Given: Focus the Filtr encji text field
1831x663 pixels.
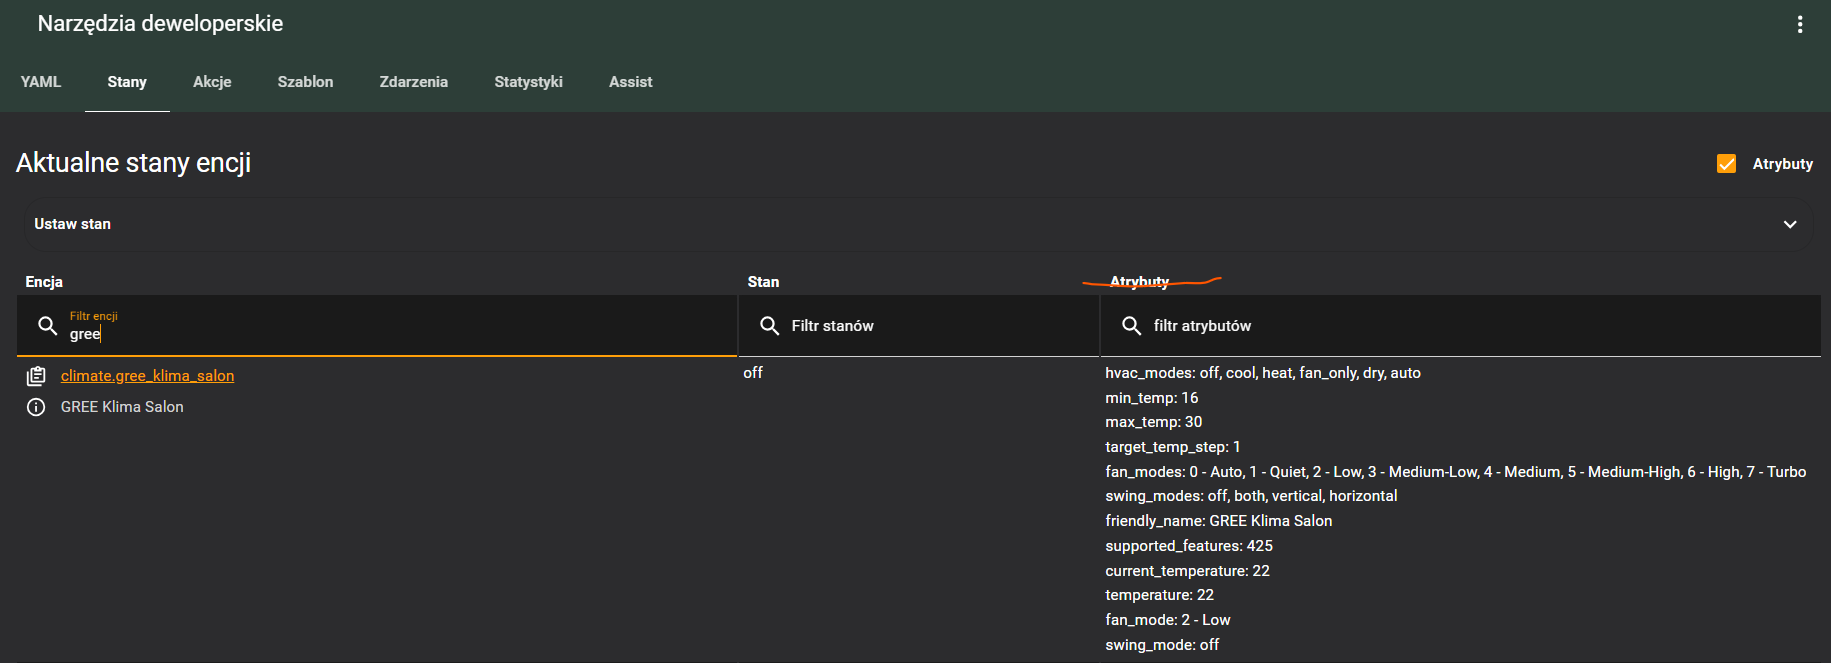Looking at the screenshot, I should pyautogui.click(x=400, y=334).
